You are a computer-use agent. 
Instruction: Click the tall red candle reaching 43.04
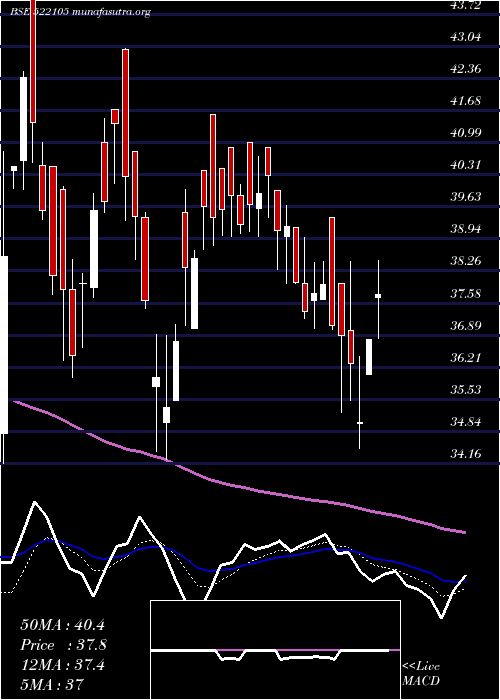126,112
